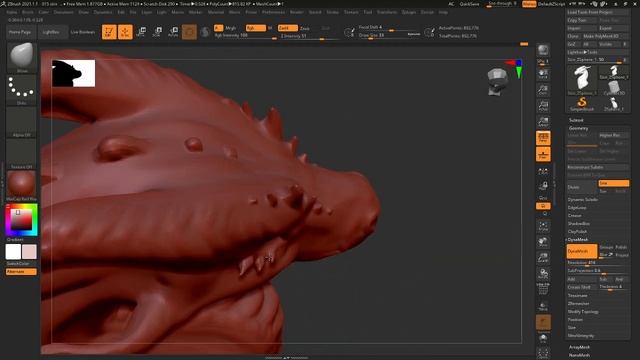640x360 pixels.
Task: Click Make PolyMesh3D button
Action: 606,36
